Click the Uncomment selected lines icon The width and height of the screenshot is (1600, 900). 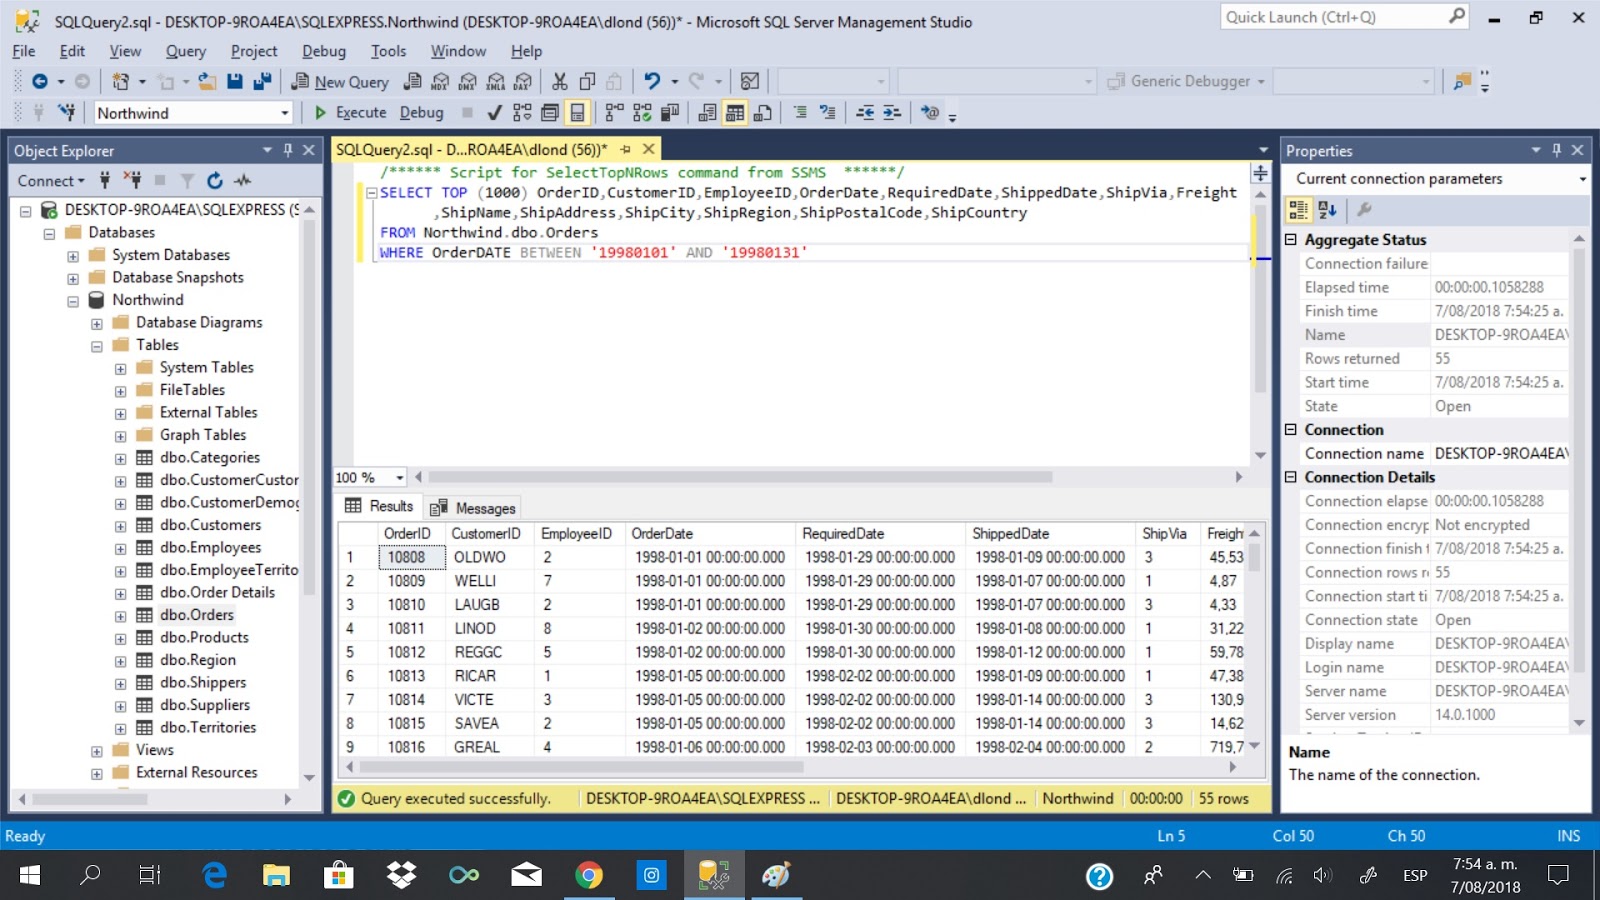coord(827,113)
